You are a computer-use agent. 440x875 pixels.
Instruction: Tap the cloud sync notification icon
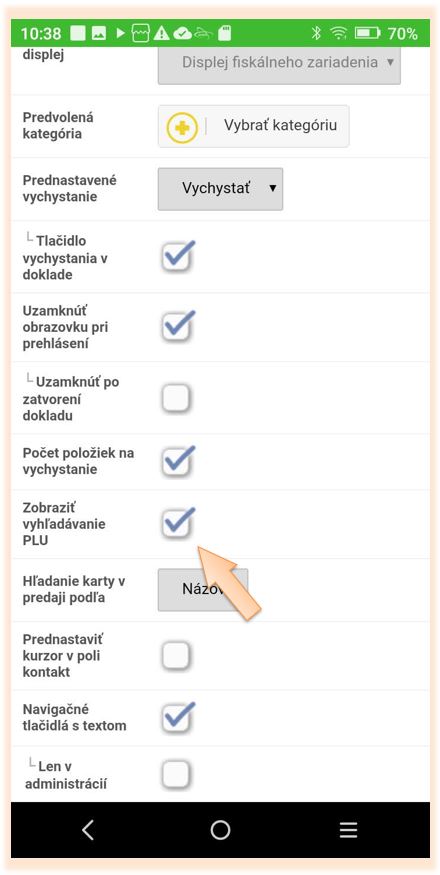182,34
